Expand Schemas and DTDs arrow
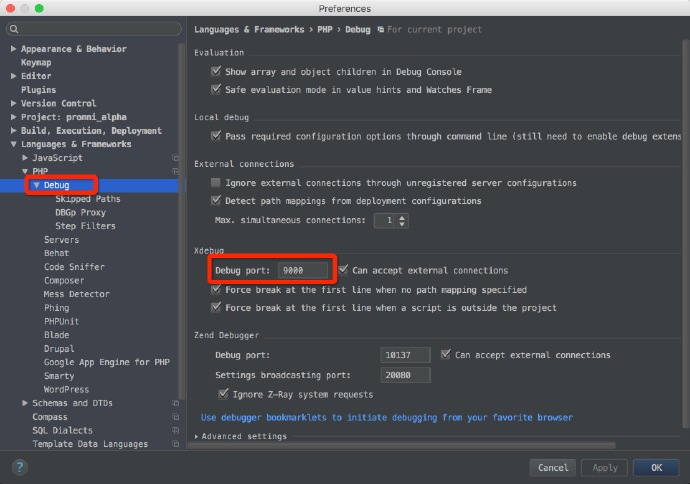This screenshot has width=690, height=484. (25, 403)
